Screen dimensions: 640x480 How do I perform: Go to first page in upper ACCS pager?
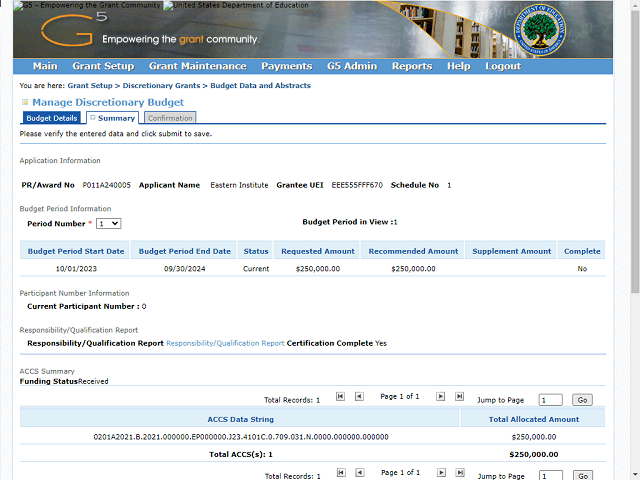pos(340,396)
